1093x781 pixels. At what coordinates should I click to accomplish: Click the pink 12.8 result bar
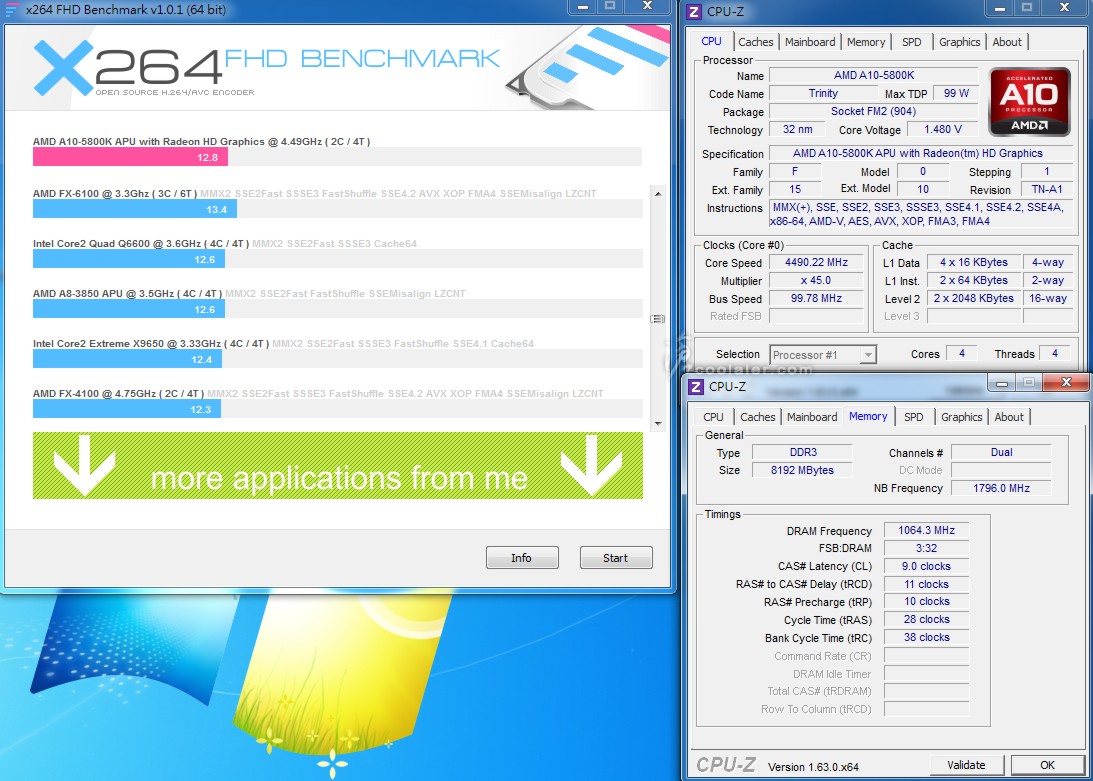tap(130, 157)
